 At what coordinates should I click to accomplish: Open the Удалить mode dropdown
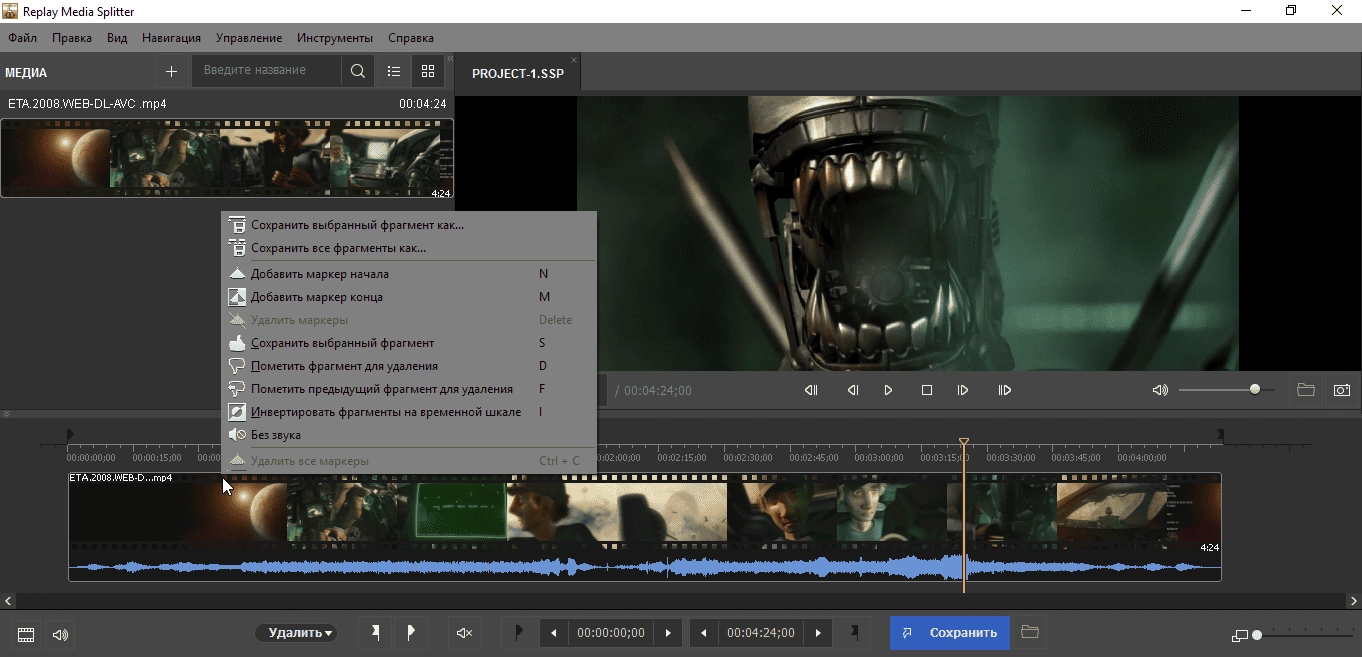tap(296, 632)
